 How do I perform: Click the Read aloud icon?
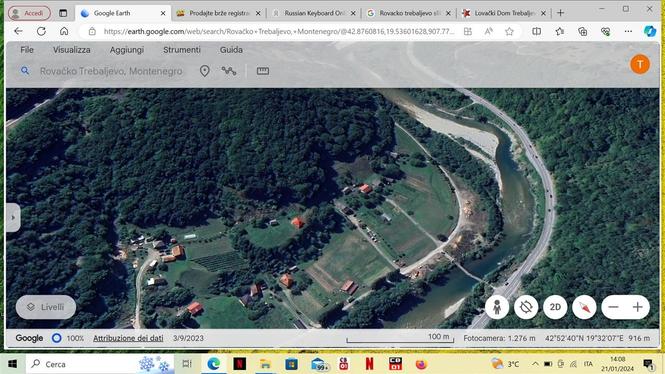(489, 31)
